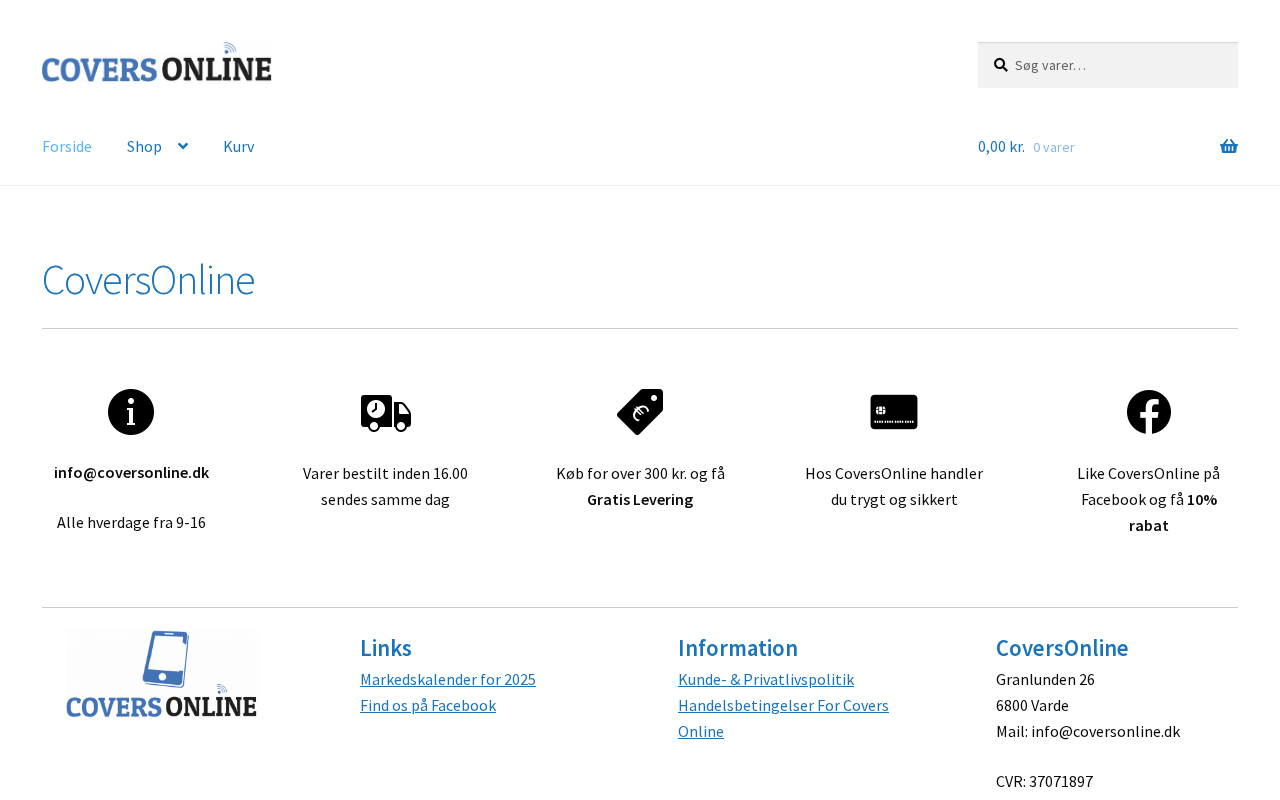Open Handelsbetingelser For Covers Online link
This screenshot has height=800, width=1280.
783,706
